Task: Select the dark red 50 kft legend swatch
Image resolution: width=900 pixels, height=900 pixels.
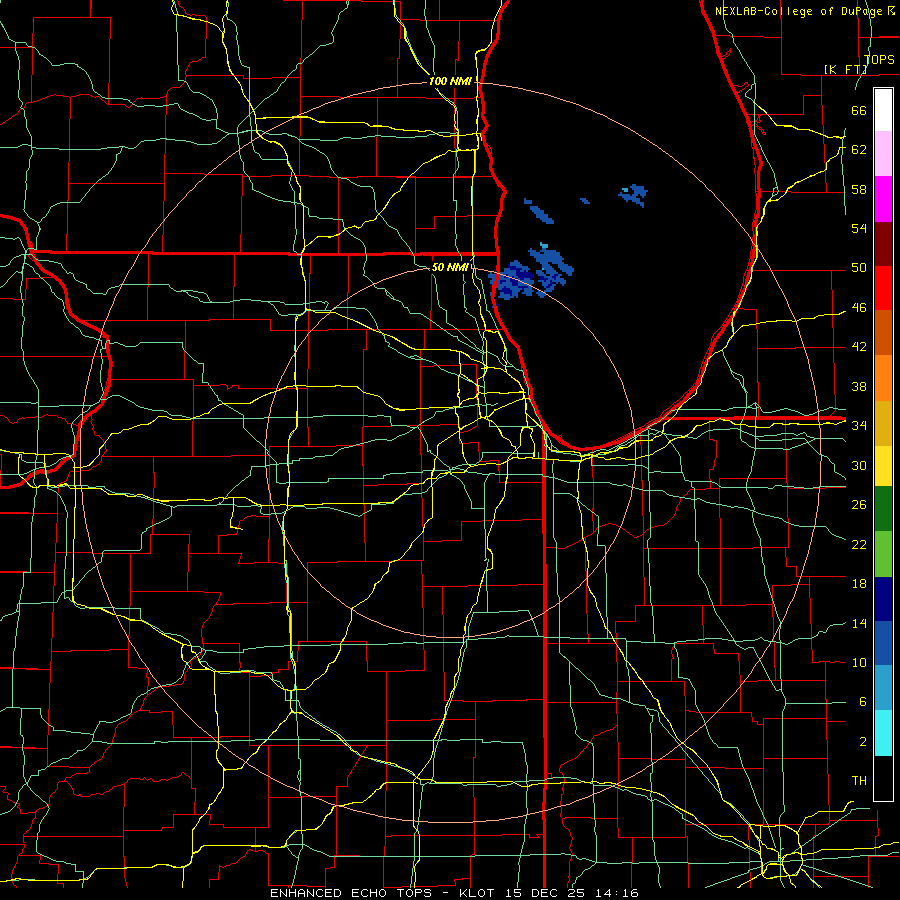Action: [883, 245]
